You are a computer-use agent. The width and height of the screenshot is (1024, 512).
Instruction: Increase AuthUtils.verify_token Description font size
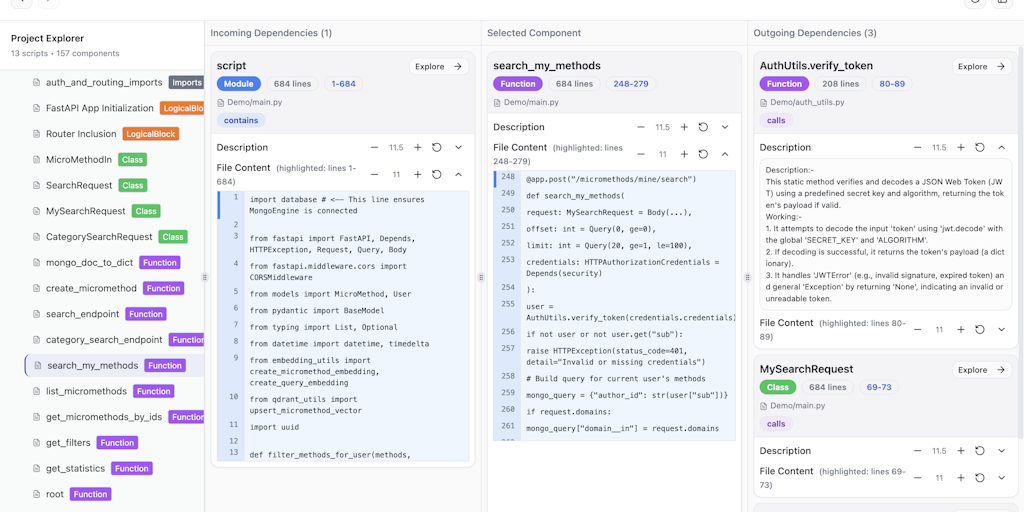tap(961, 147)
